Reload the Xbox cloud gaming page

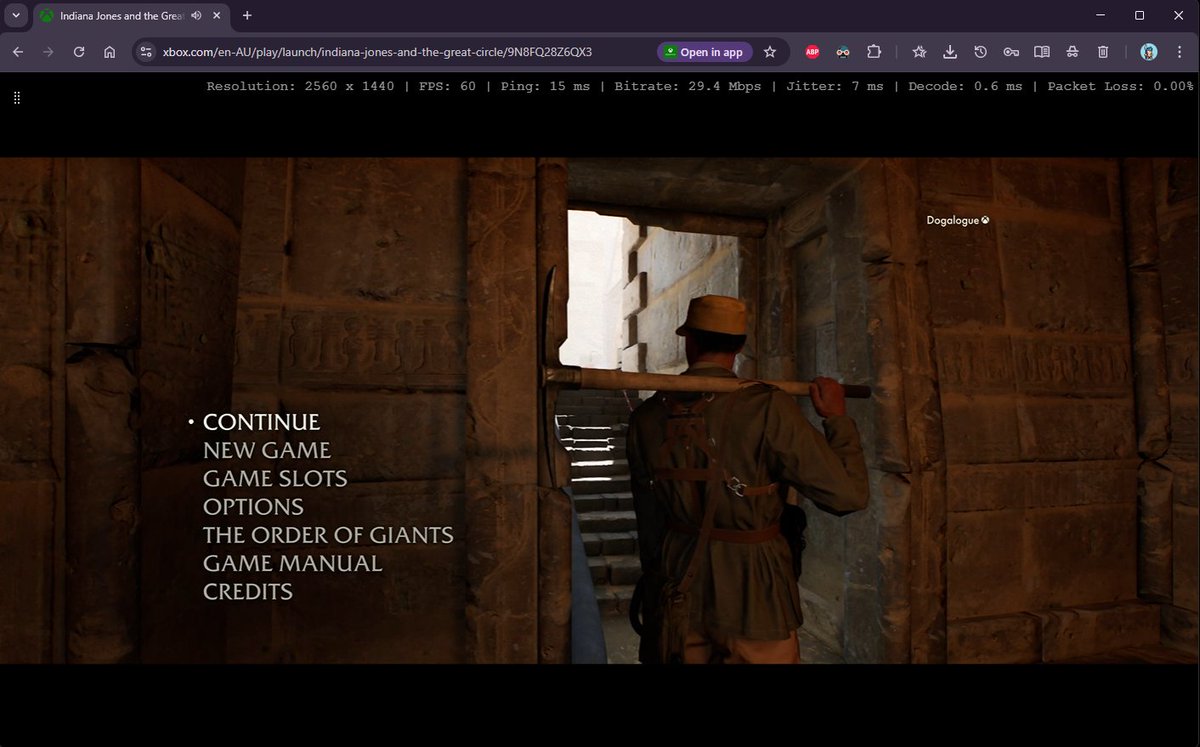pyautogui.click(x=79, y=52)
